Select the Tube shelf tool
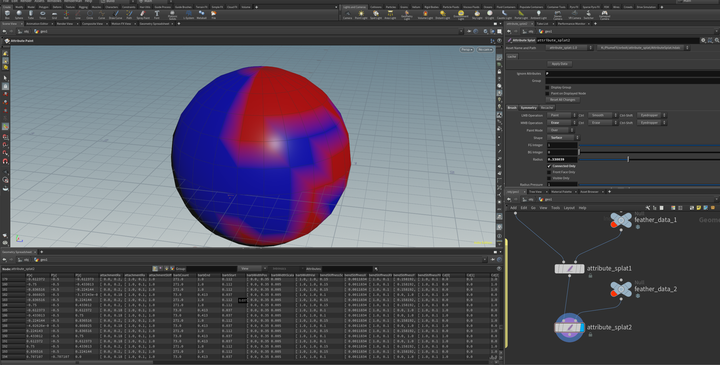The height and width of the screenshot is (365, 720). coord(31,15)
